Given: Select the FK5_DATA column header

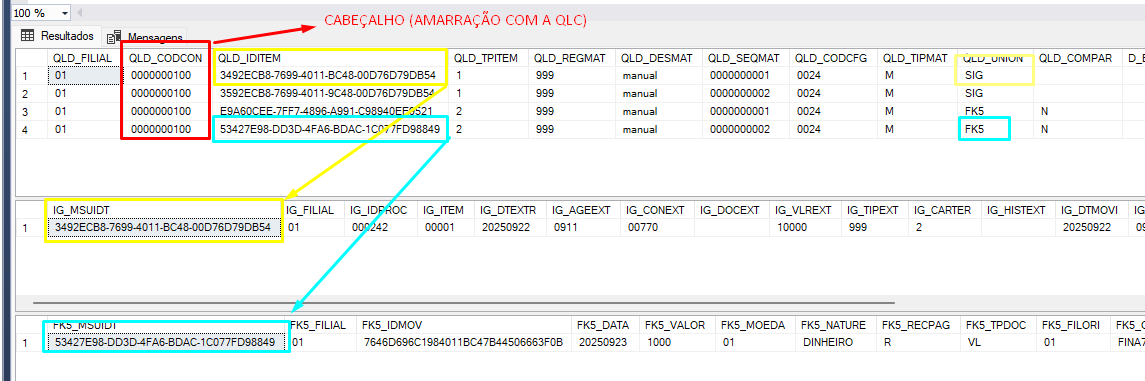Looking at the screenshot, I should pos(606,325).
